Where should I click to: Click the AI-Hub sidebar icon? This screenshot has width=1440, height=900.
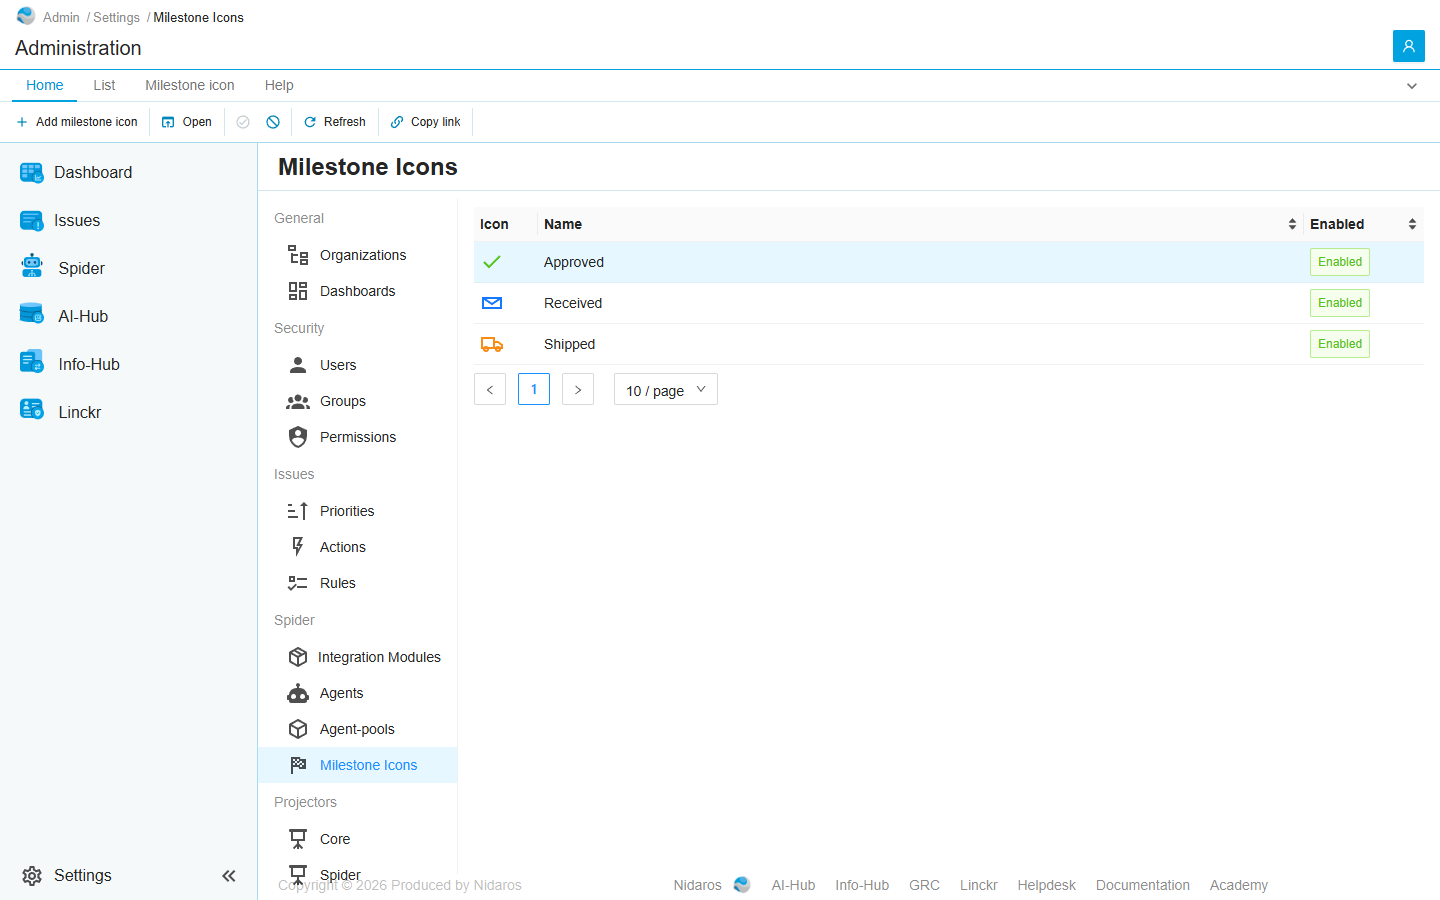click(x=32, y=314)
